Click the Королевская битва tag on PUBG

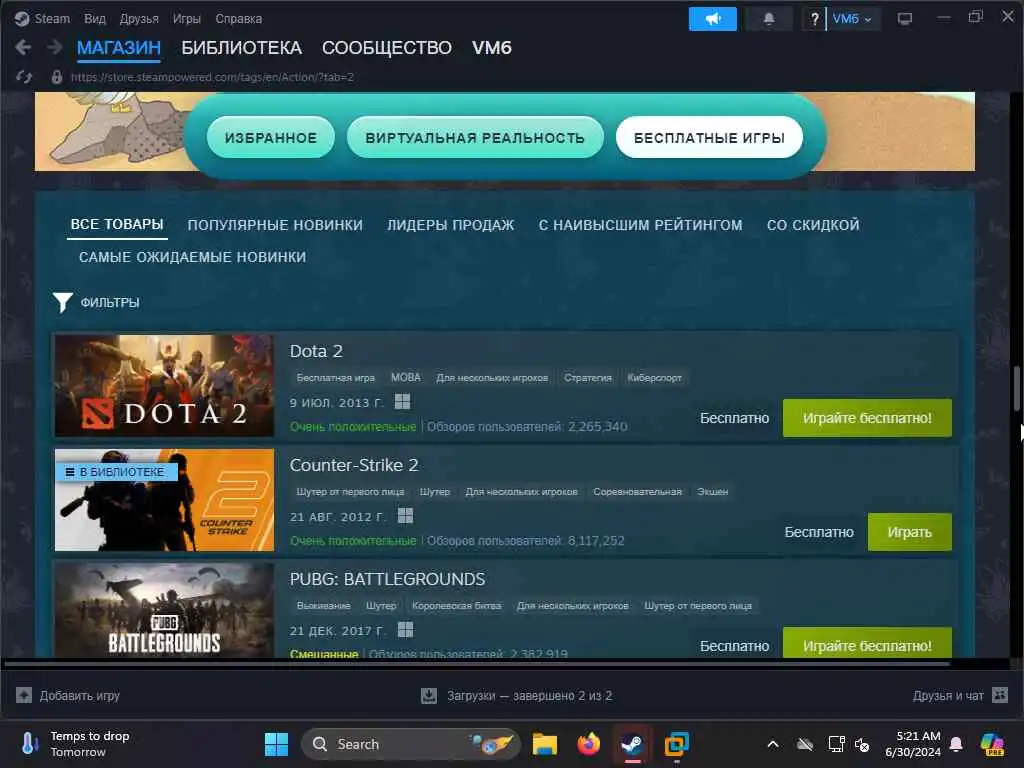[456, 605]
